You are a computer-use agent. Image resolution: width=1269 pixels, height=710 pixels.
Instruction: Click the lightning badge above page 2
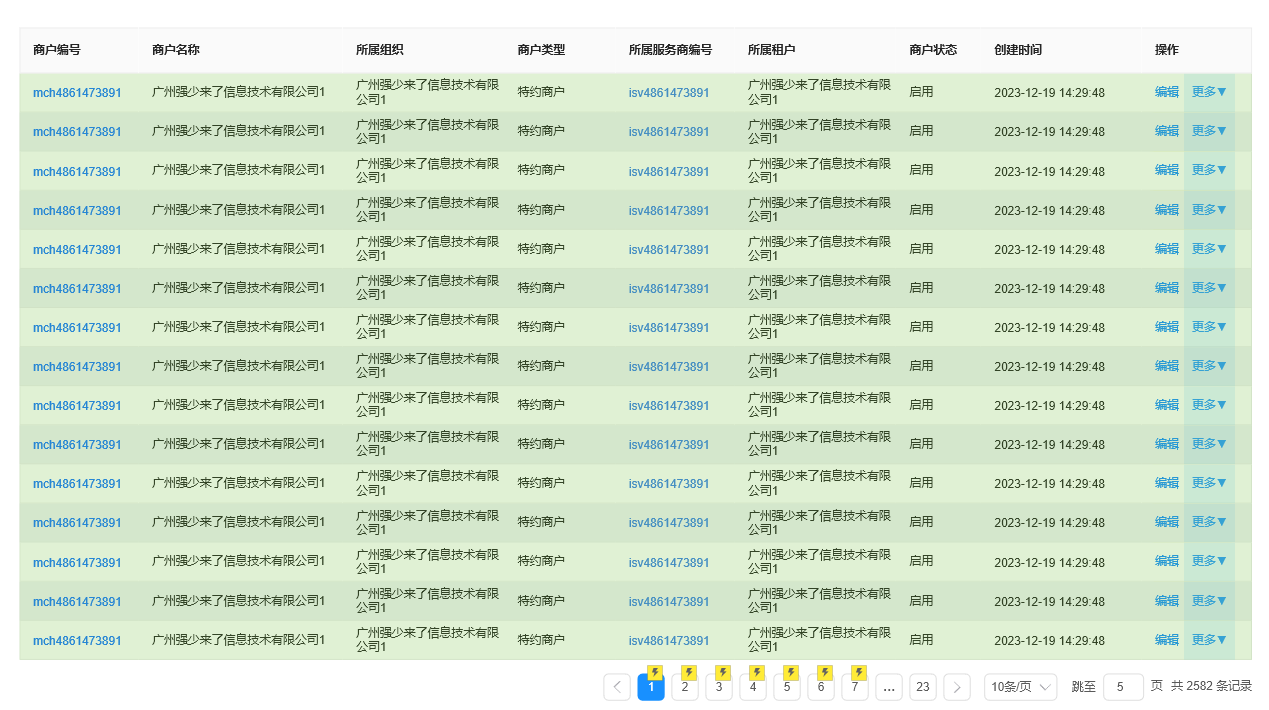[x=689, y=673]
